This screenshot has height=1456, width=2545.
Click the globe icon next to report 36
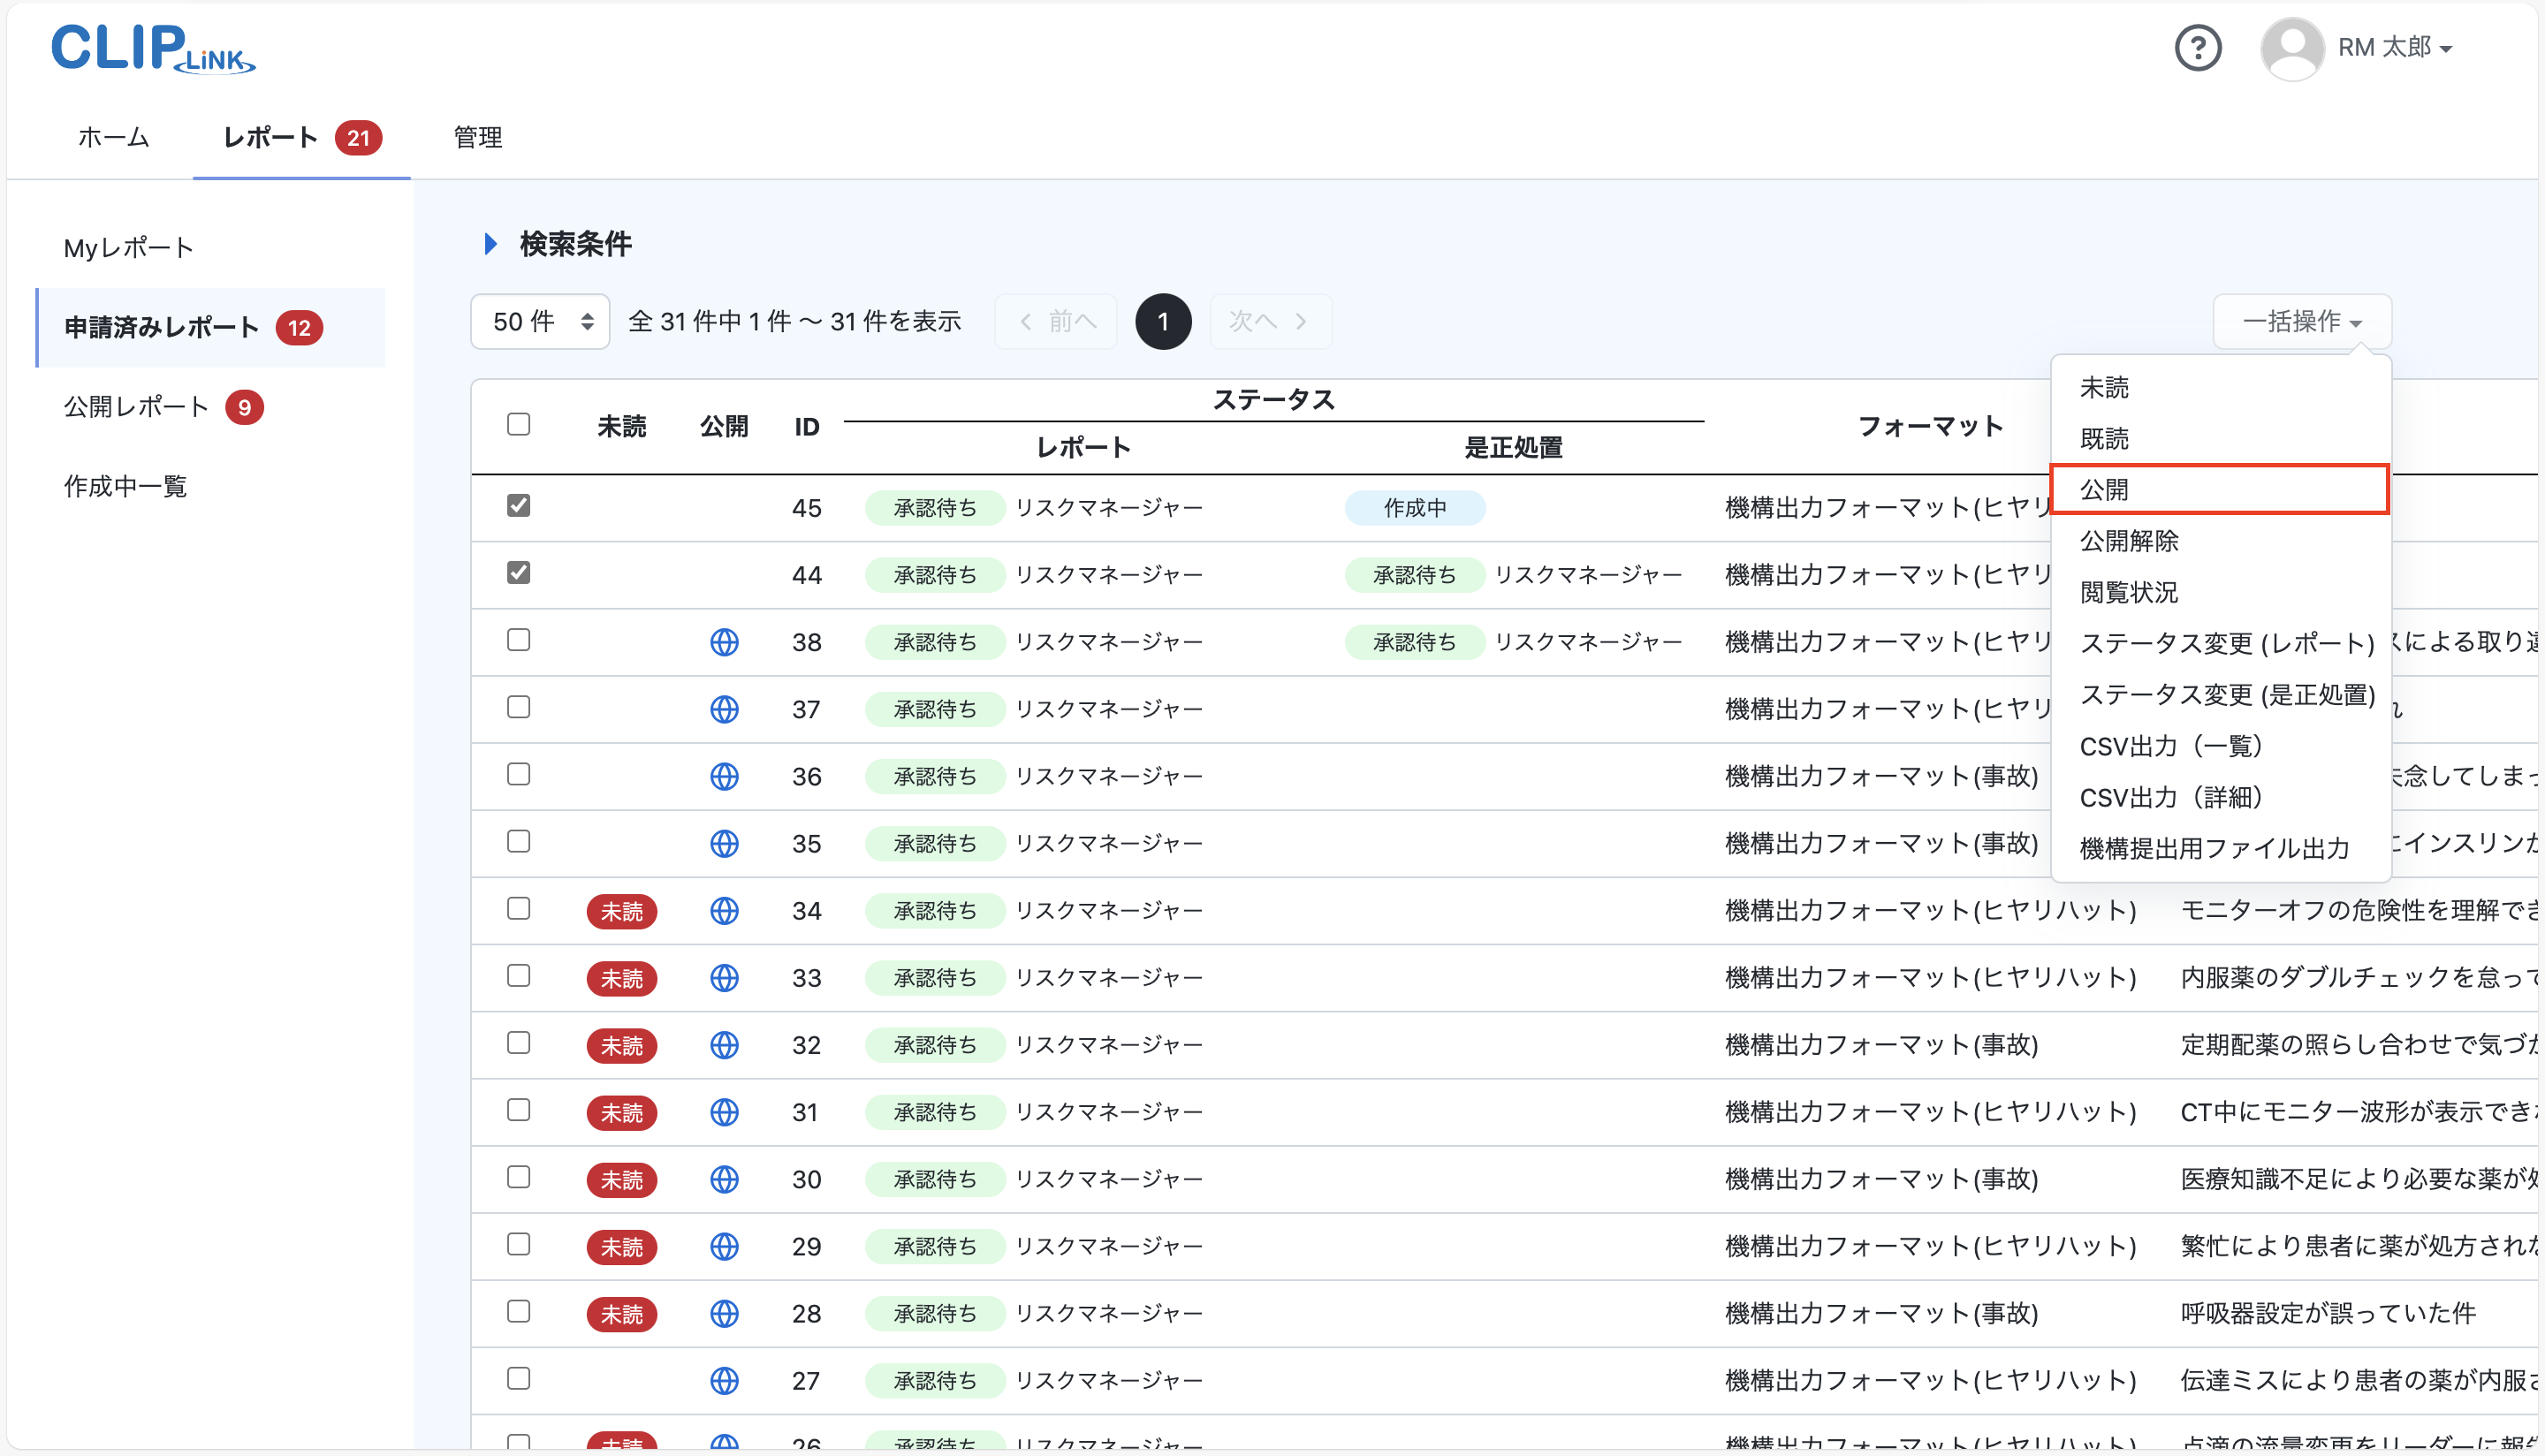724,776
